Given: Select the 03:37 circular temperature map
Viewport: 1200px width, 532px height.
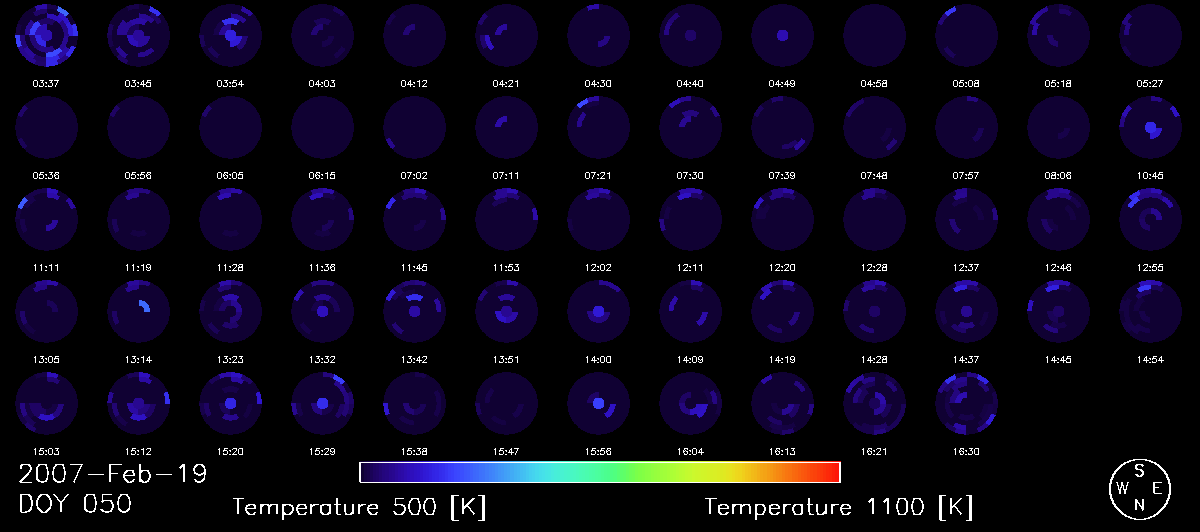Looking at the screenshot, I should (47, 35).
